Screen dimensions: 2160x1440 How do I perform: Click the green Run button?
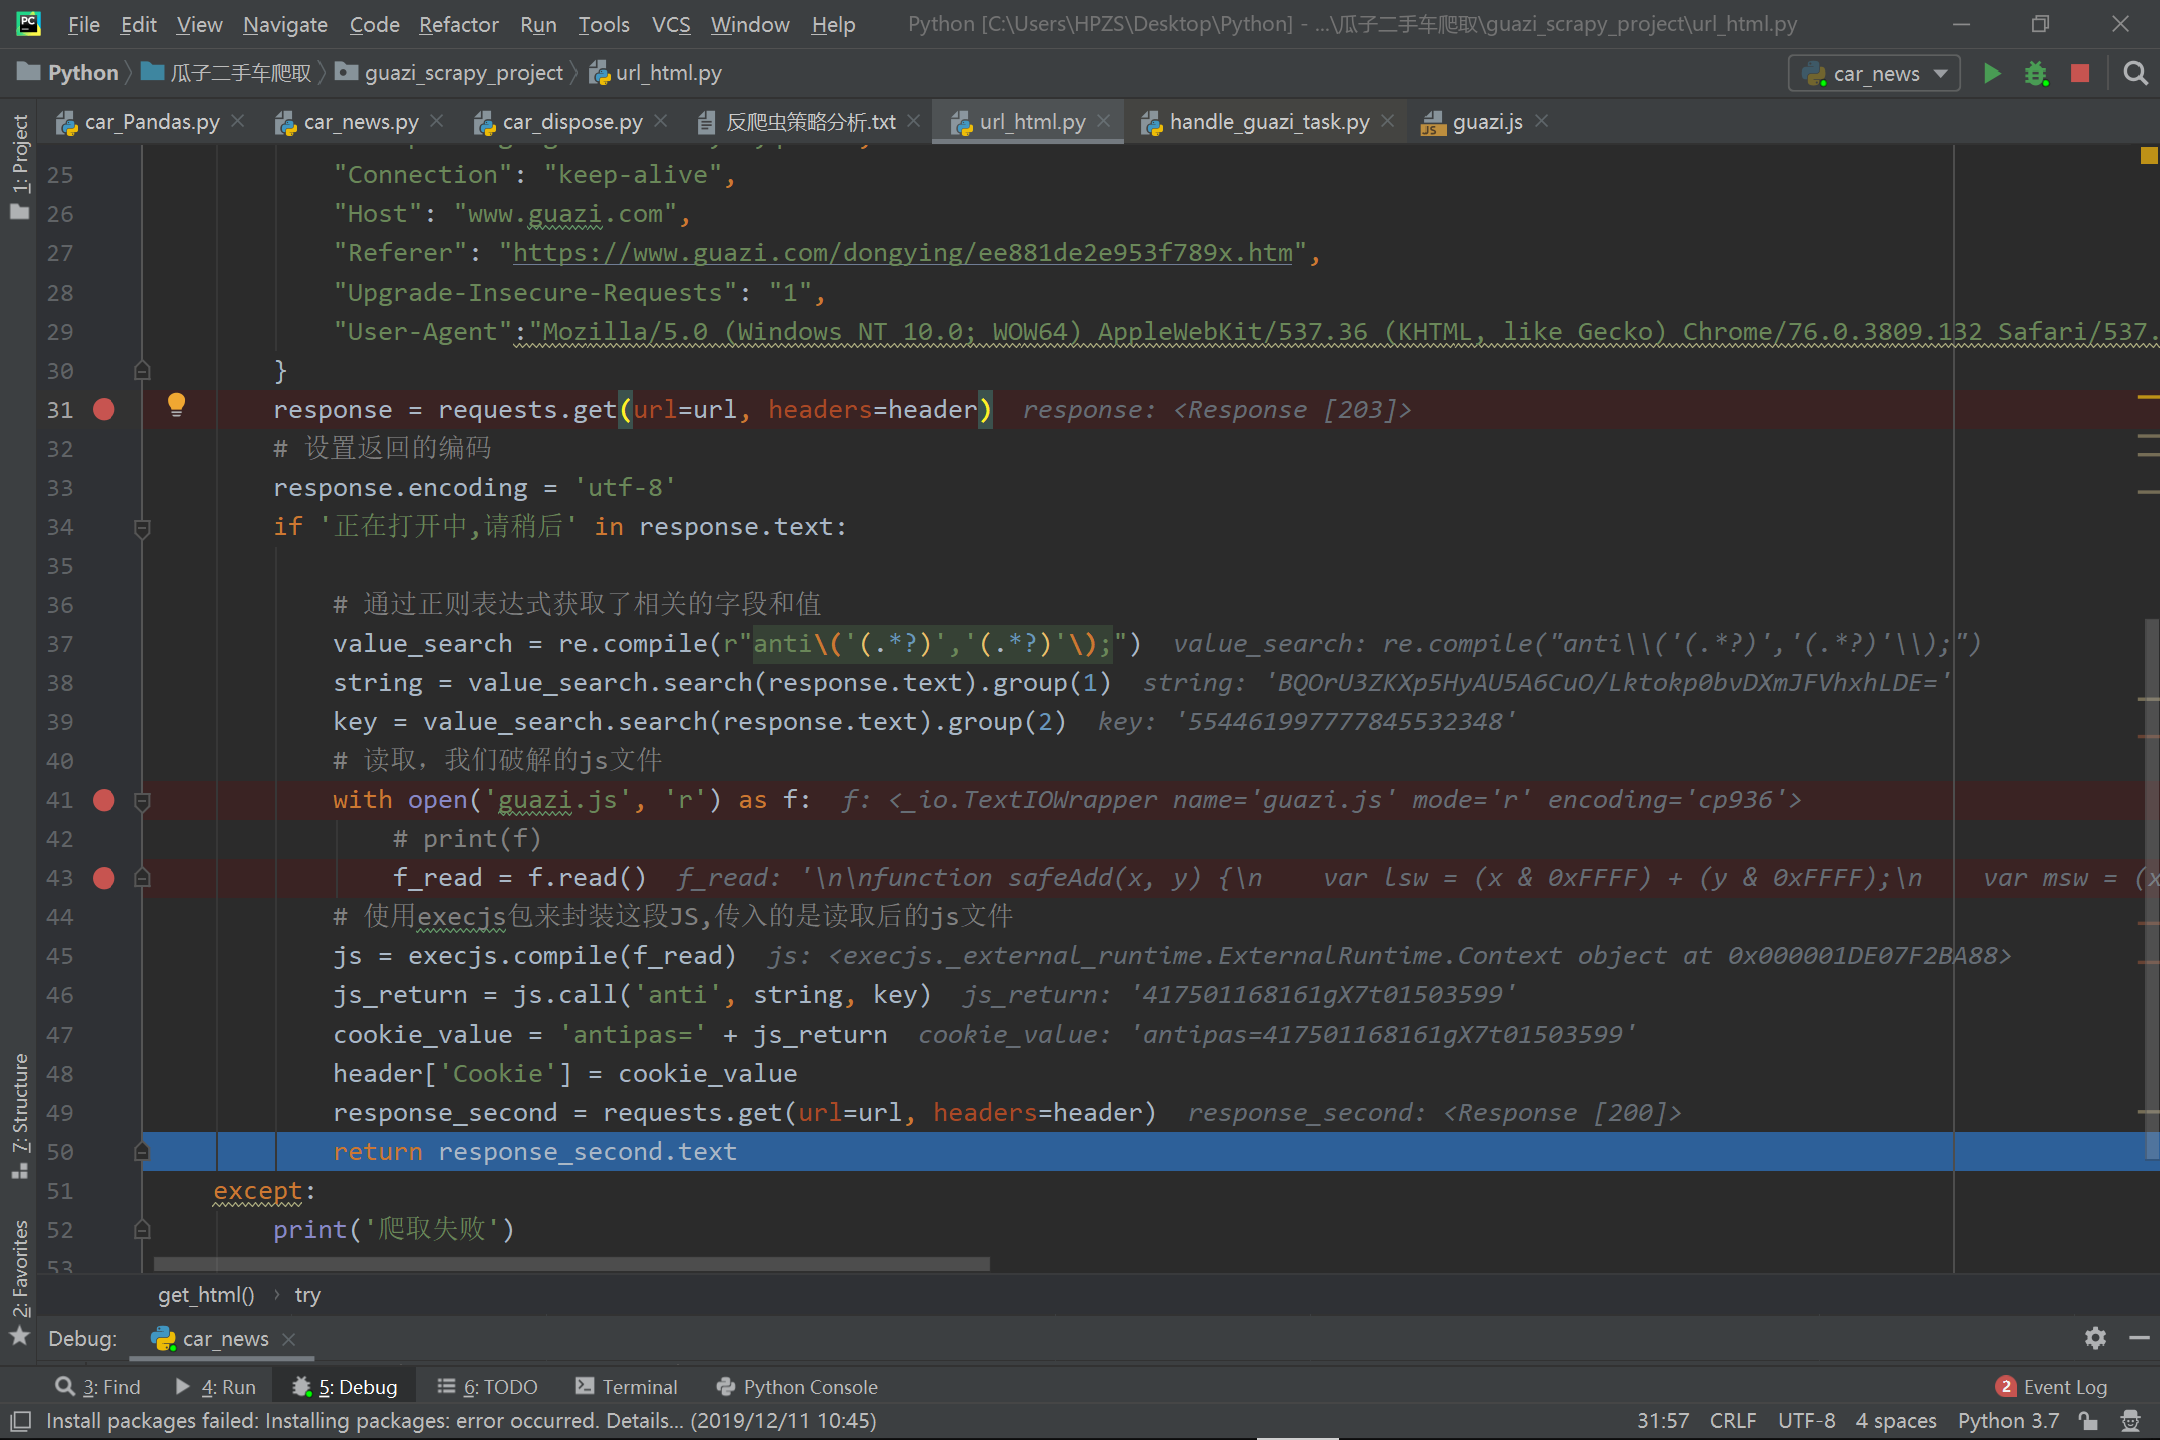[x=1991, y=73]
